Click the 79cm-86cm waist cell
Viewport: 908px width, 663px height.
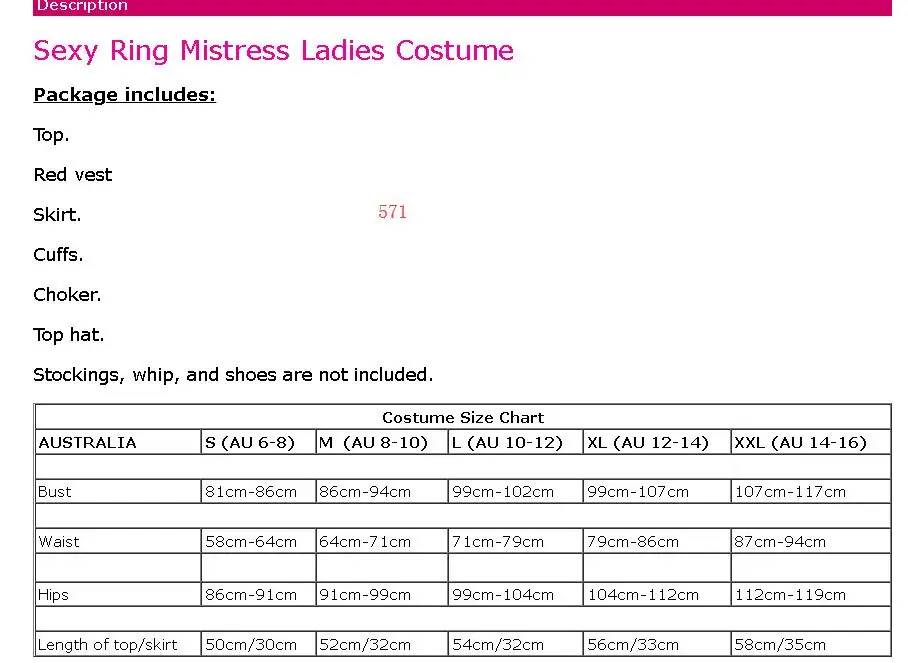click(x=657, y=541)
